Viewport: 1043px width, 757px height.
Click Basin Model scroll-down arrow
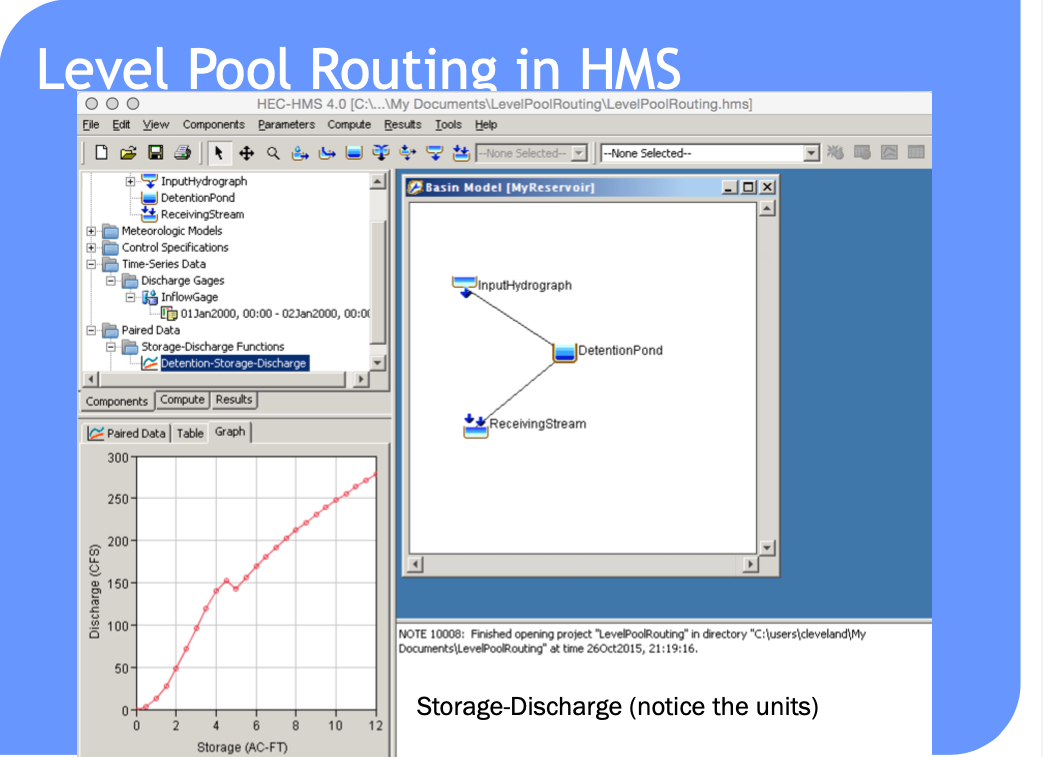coord(767,548)
